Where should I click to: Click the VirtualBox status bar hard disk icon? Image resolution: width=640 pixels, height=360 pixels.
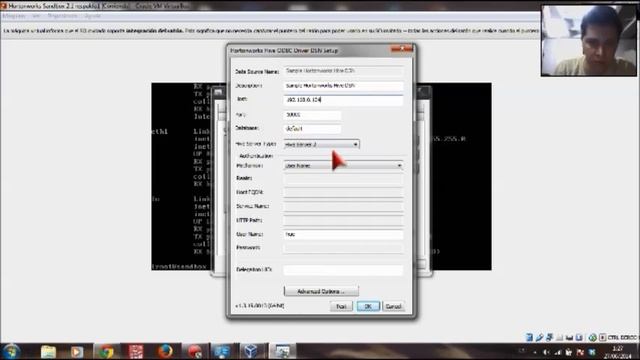click(x=529, y=337)
